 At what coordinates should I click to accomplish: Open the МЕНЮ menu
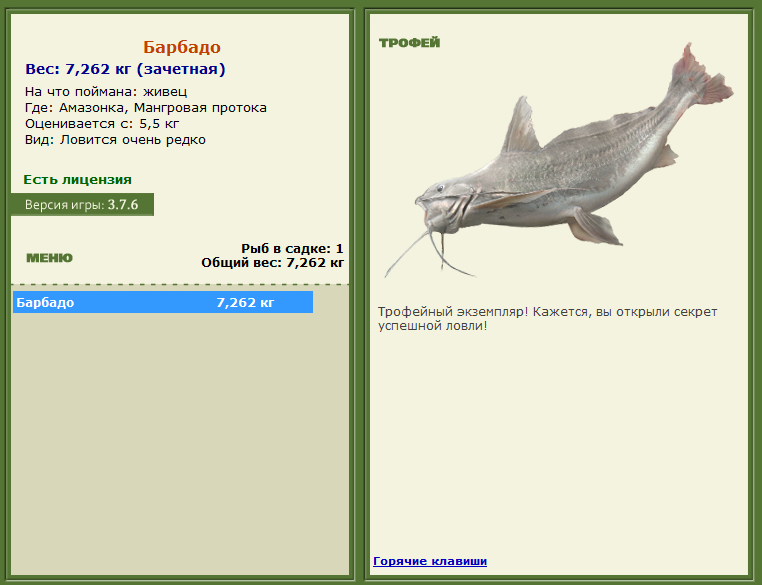pos(49,258)
